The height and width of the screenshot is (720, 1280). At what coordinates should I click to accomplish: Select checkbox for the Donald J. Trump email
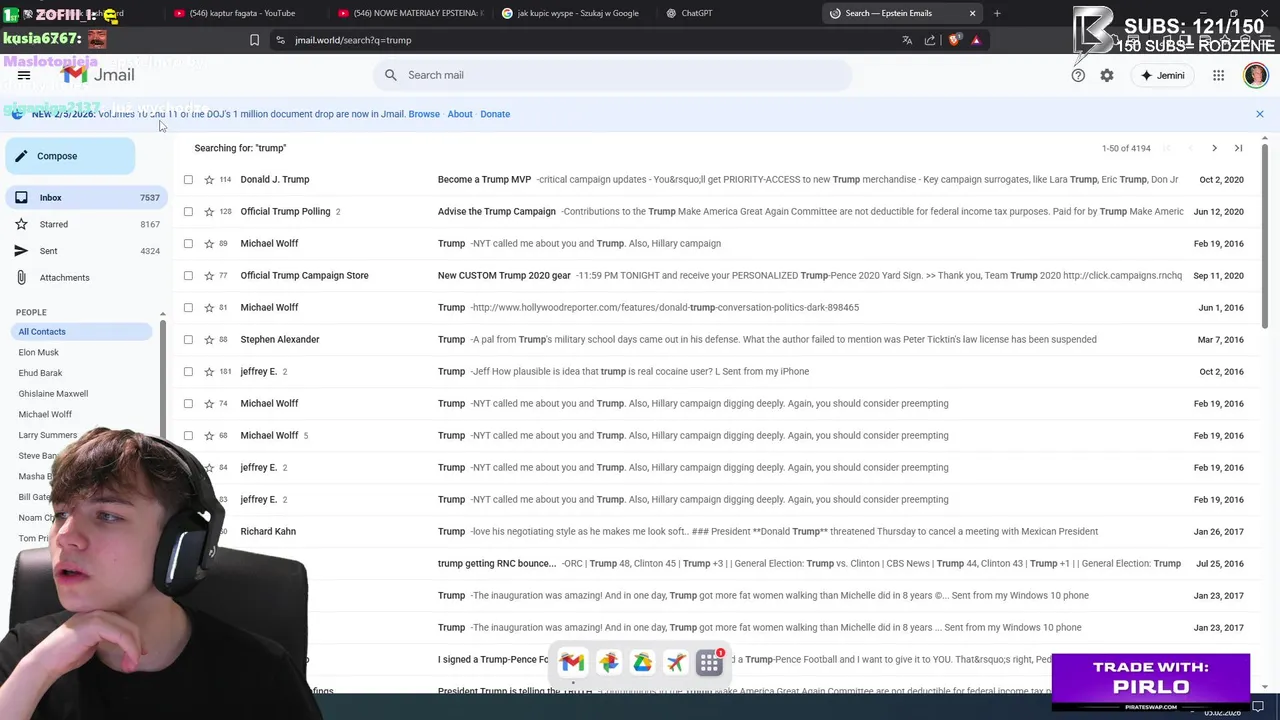click(x=188, y=180)
